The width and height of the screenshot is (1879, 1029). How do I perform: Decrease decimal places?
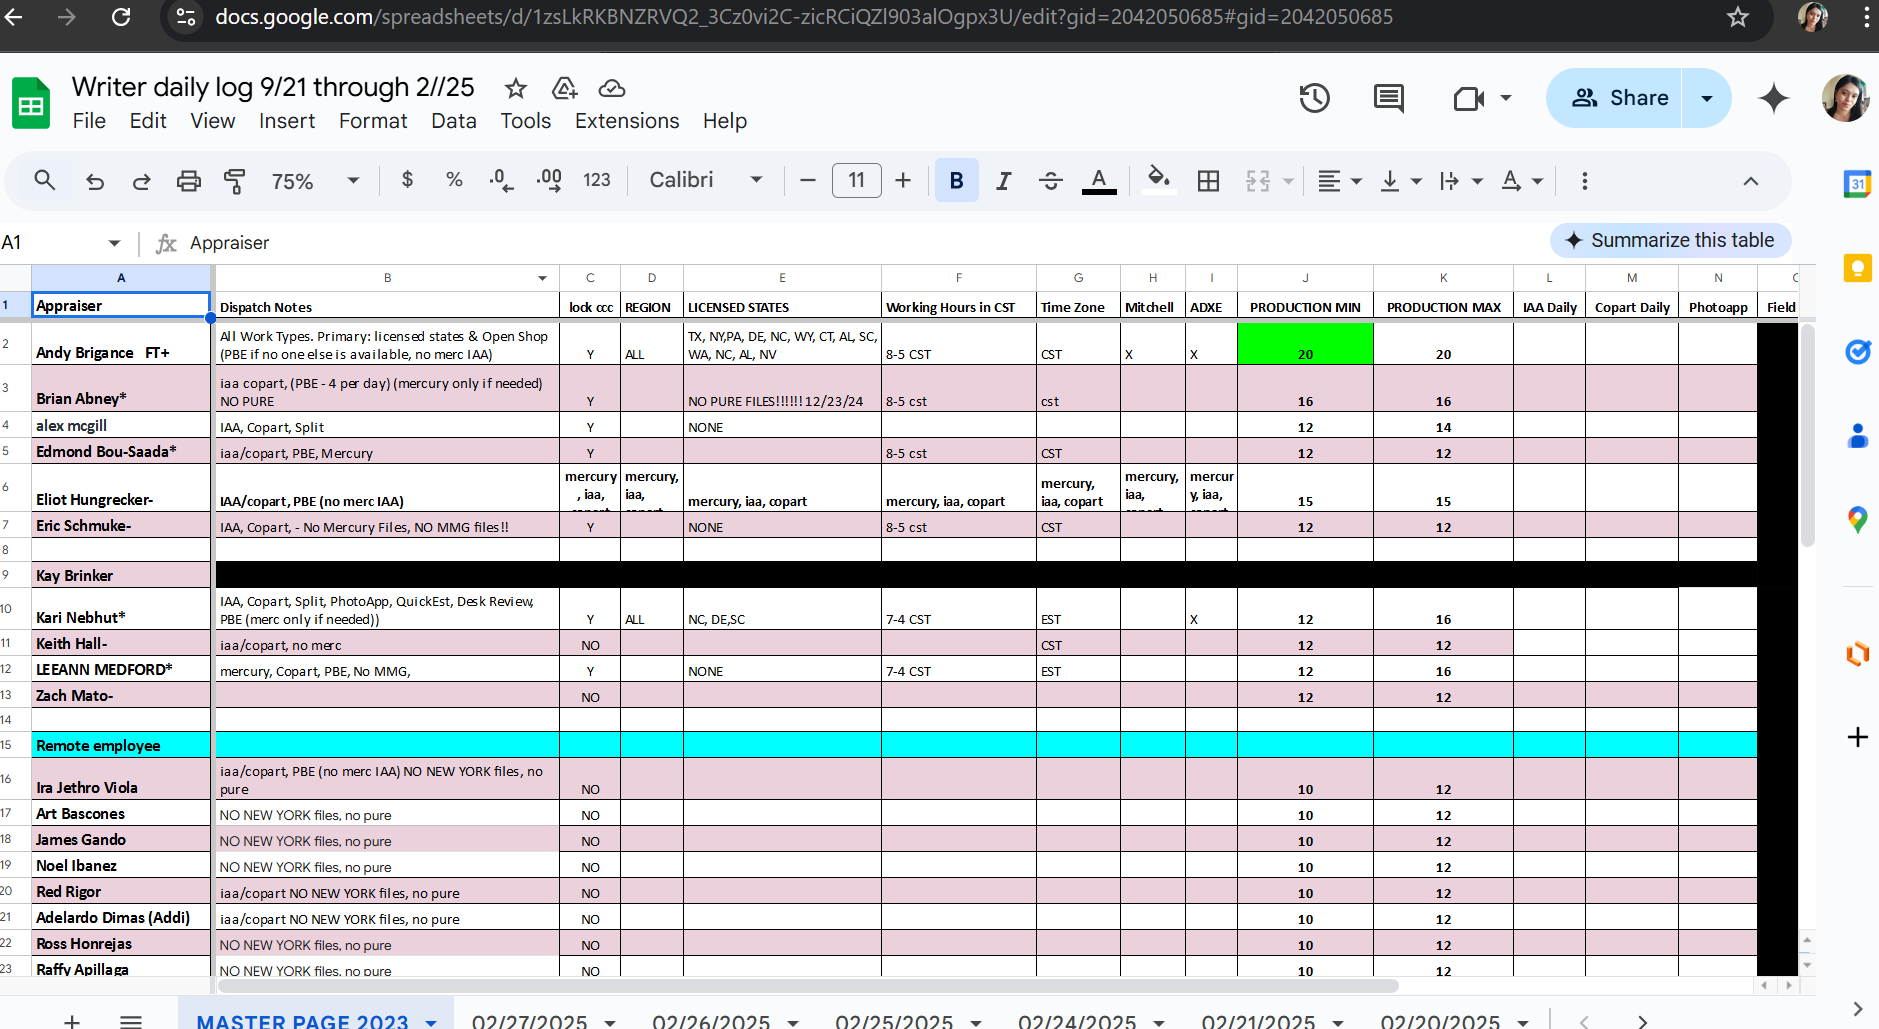point(501,180)
